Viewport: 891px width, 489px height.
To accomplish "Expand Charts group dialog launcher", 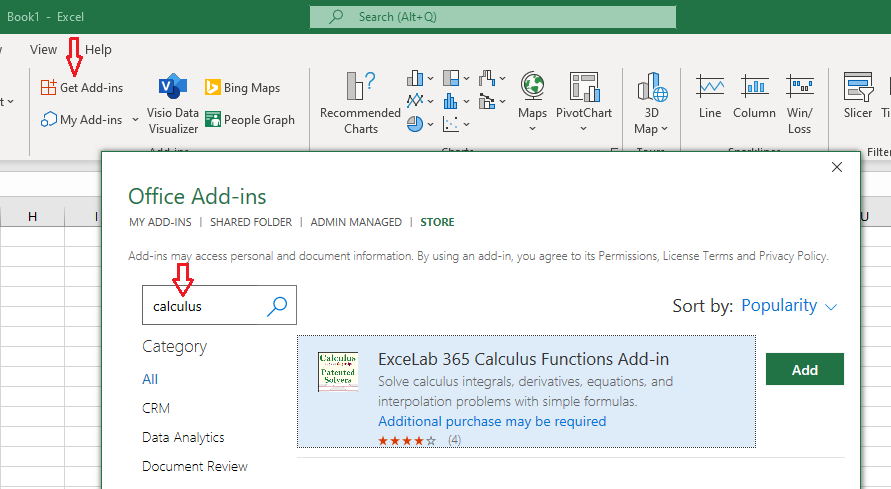I will (614, 151).
